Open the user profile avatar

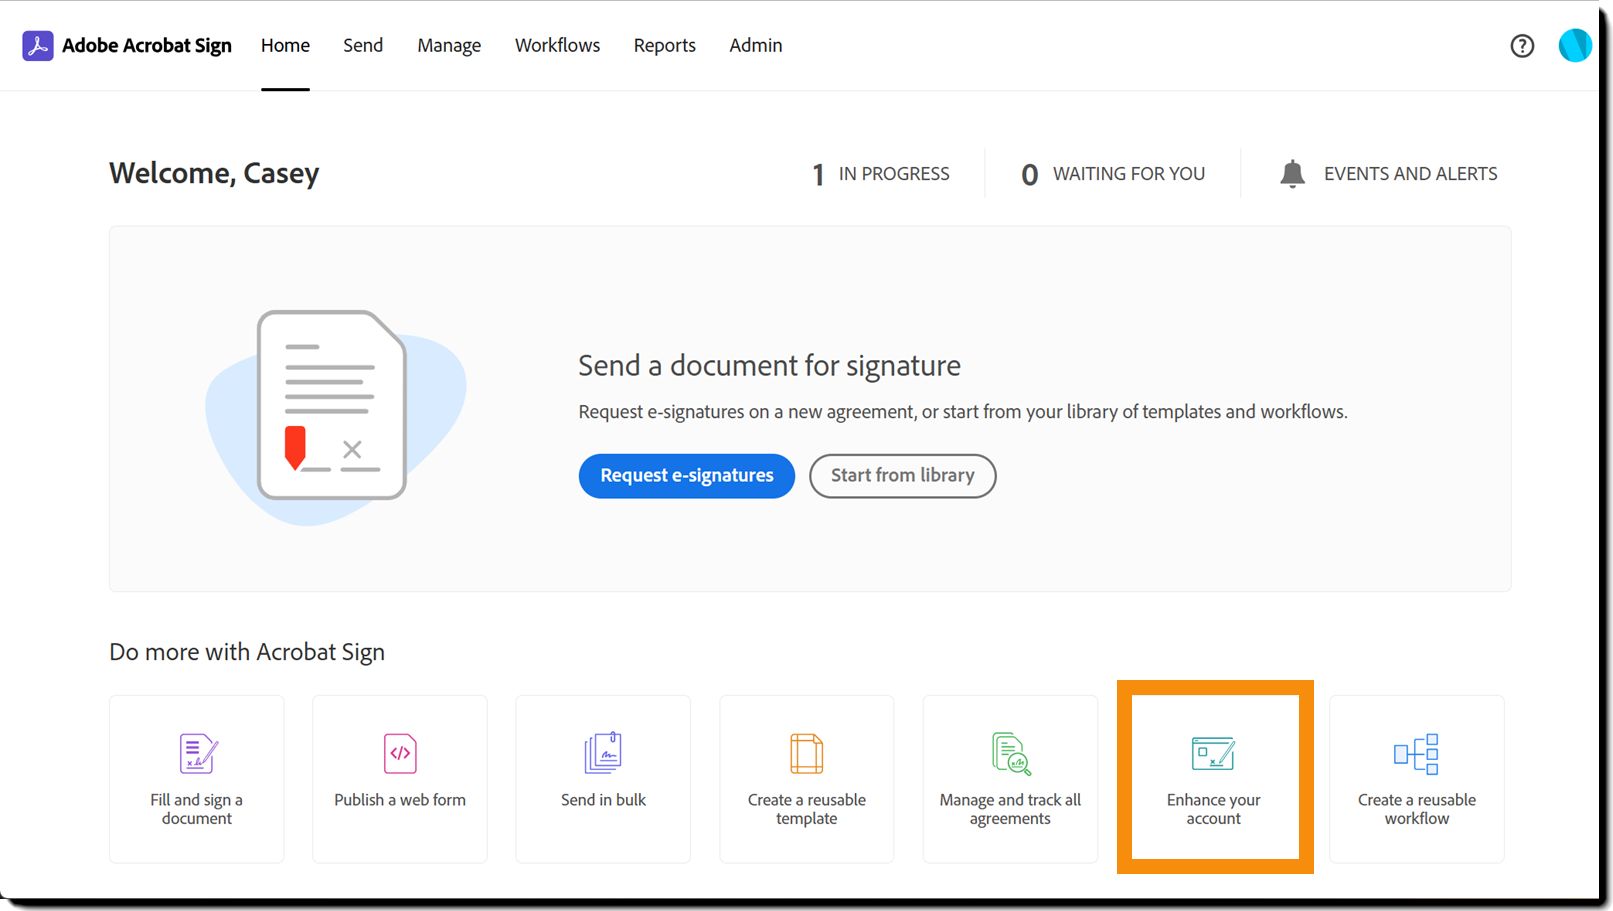(1575, 45)
